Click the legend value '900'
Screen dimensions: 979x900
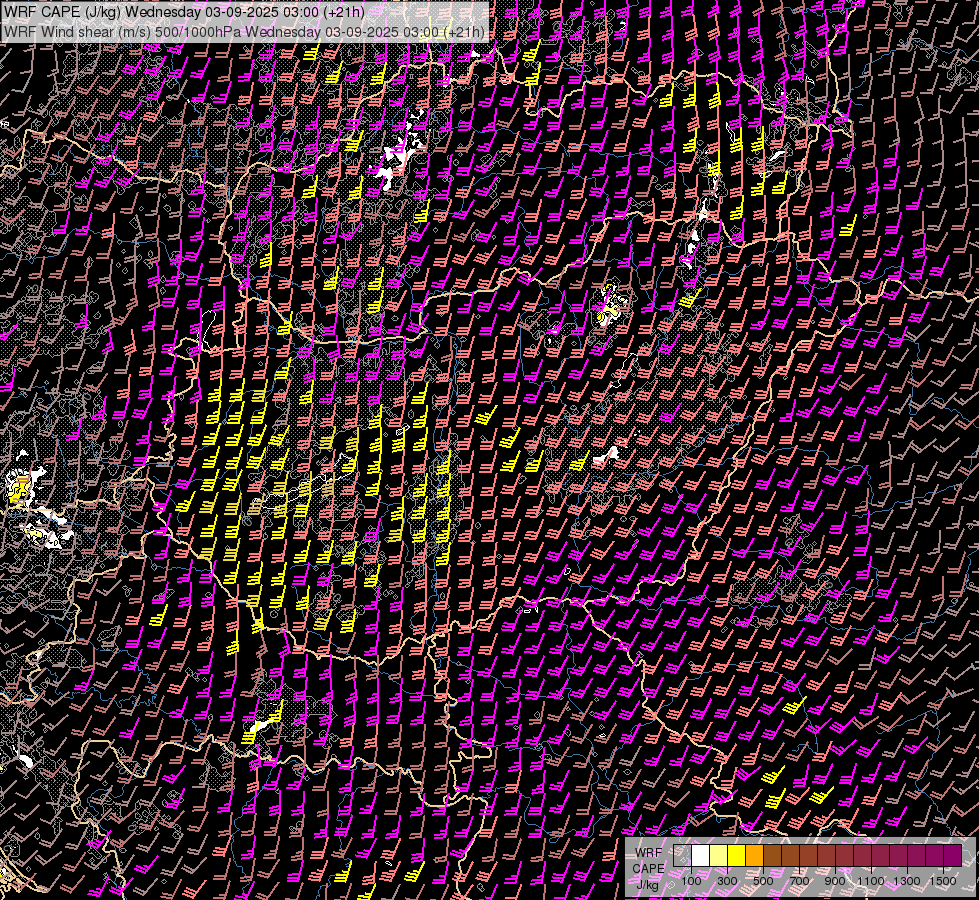coord(835,881)
